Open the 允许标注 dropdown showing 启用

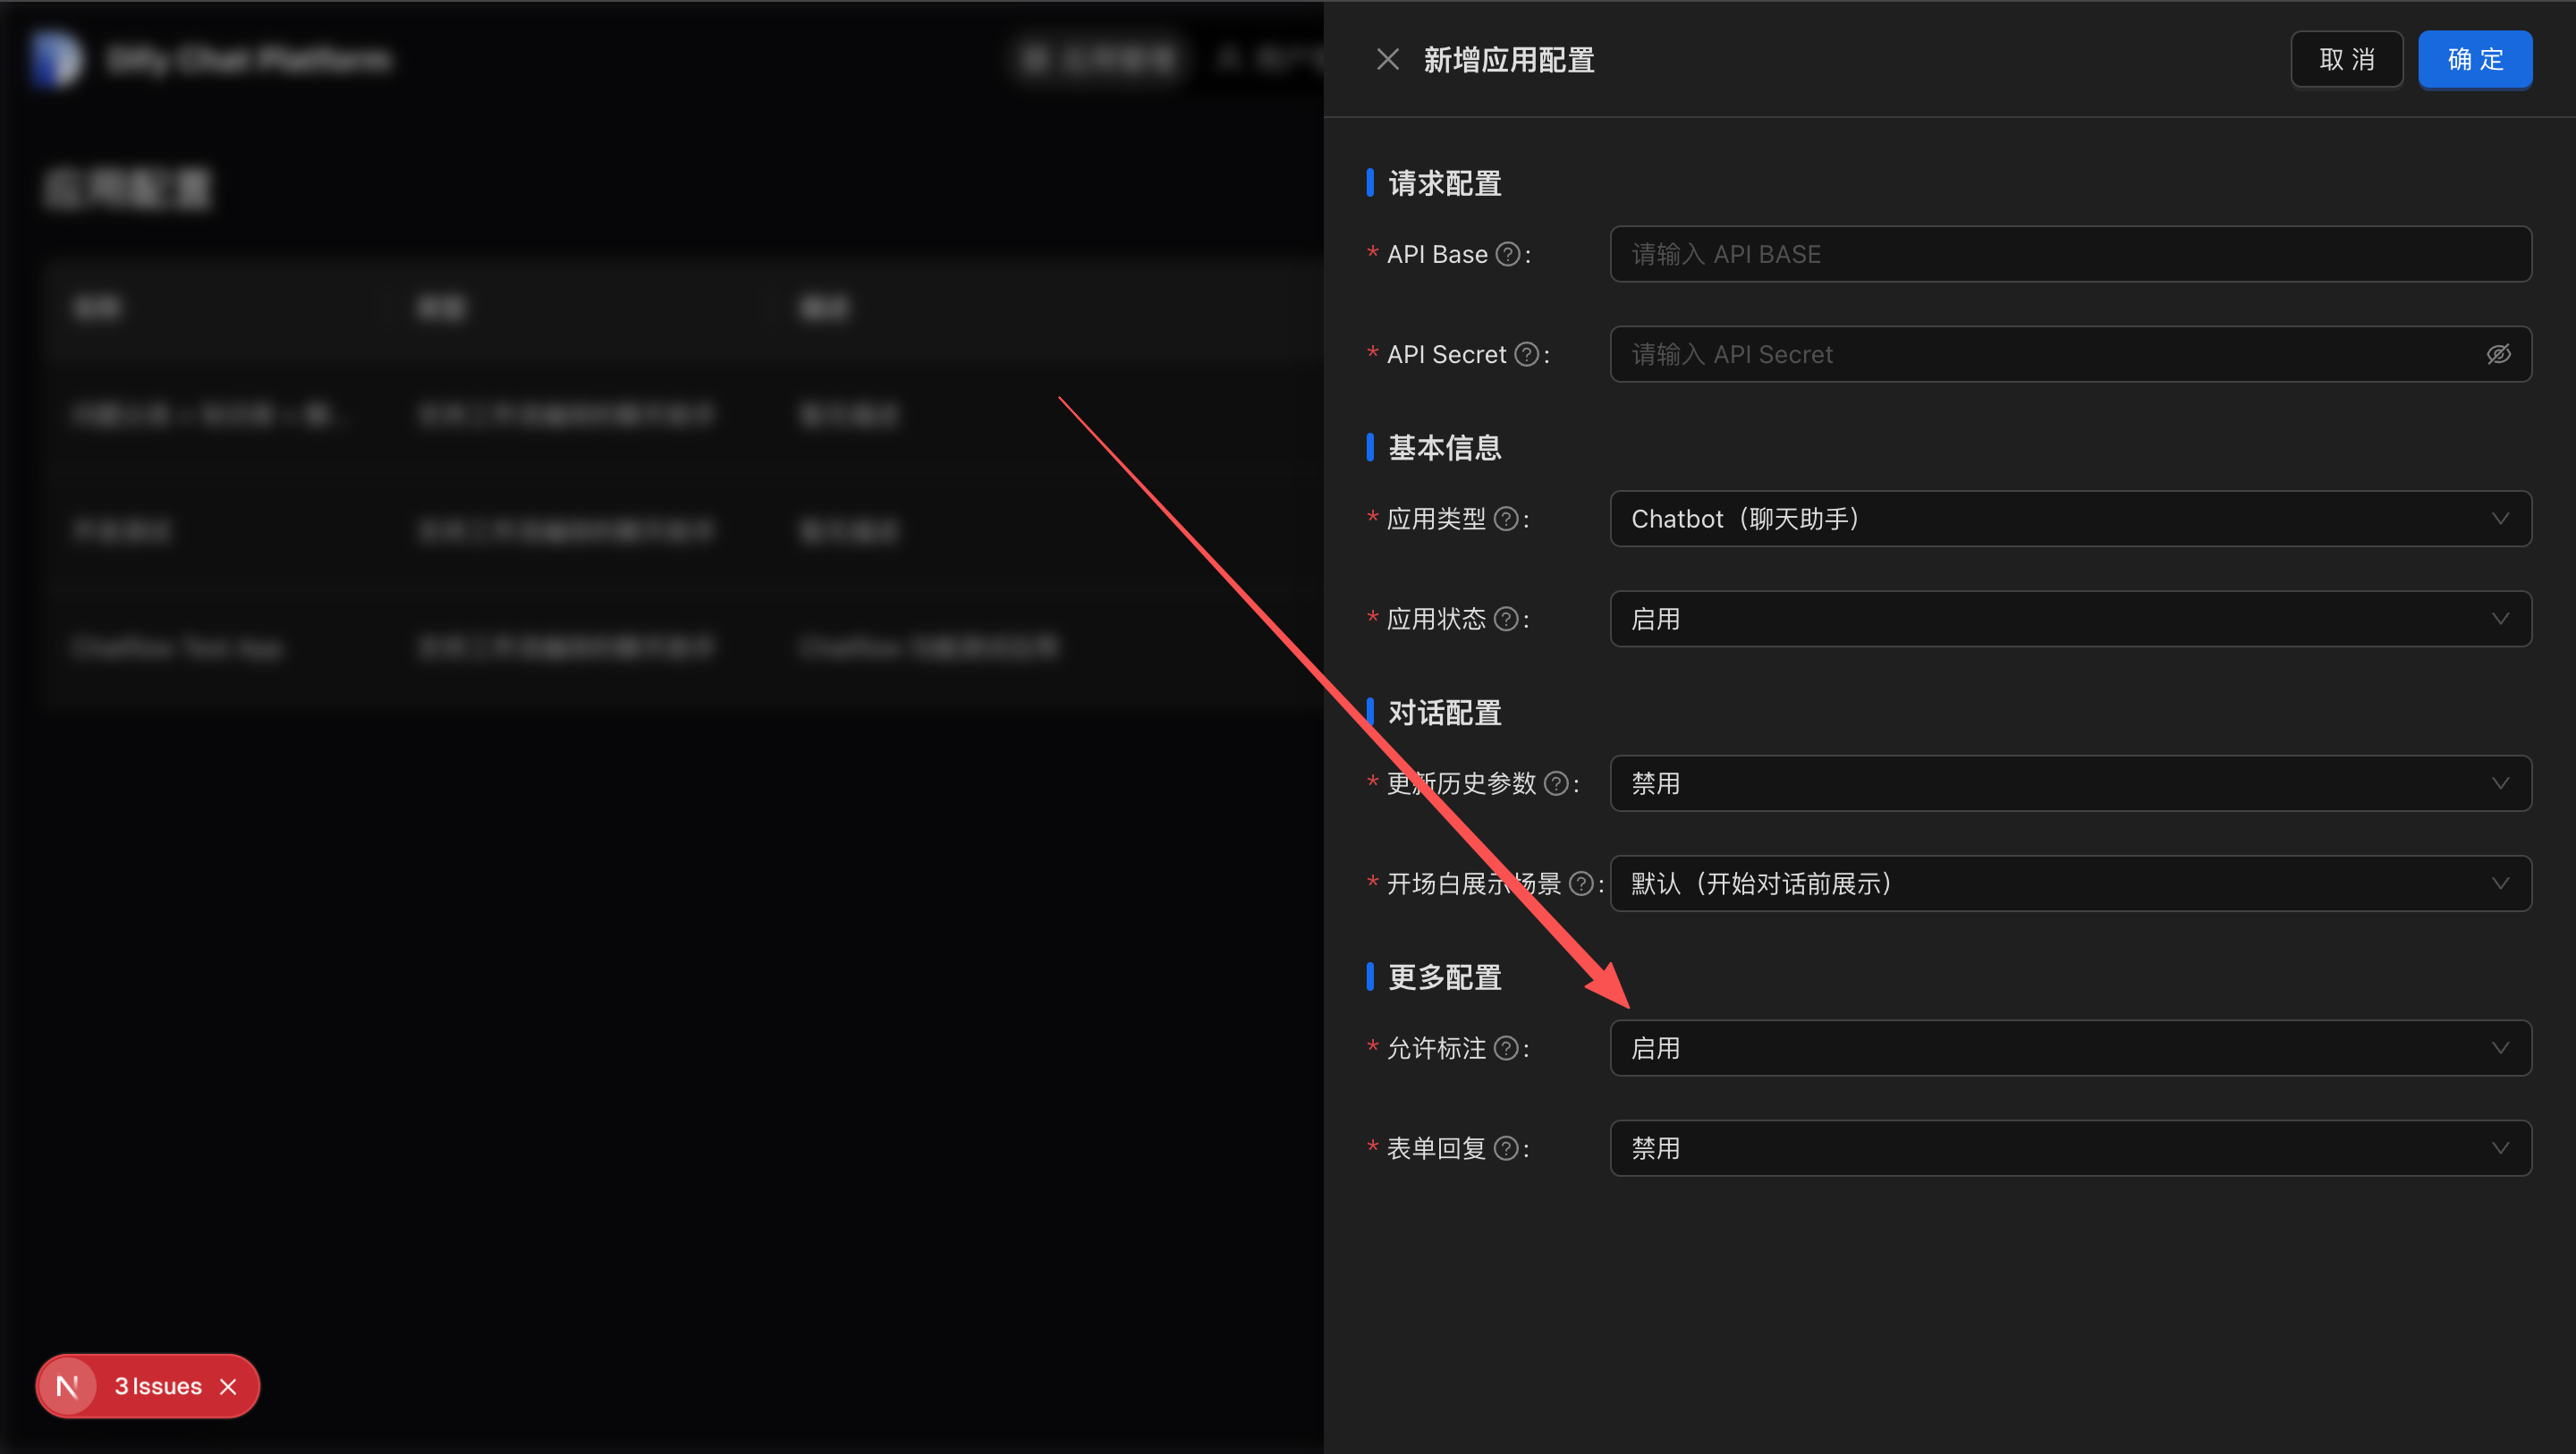2070,1048
